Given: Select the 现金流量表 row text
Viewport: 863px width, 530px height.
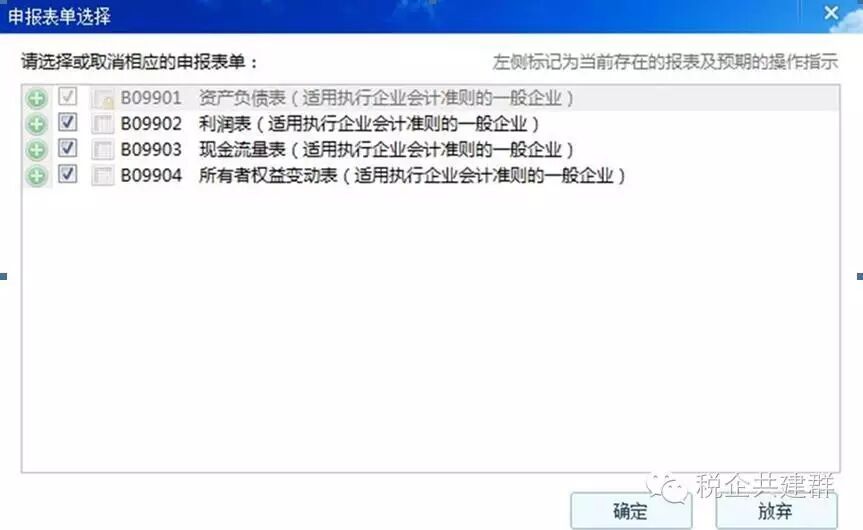Looking at the screenshot, I should (x=347, y=150).
